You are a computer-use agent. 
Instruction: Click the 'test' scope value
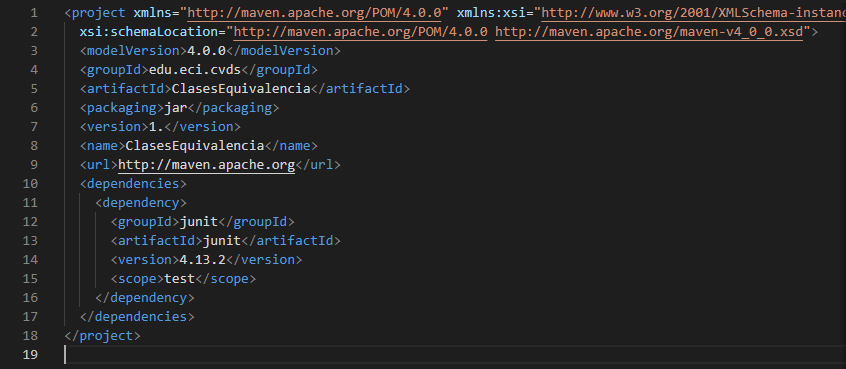tap(179, 279)
